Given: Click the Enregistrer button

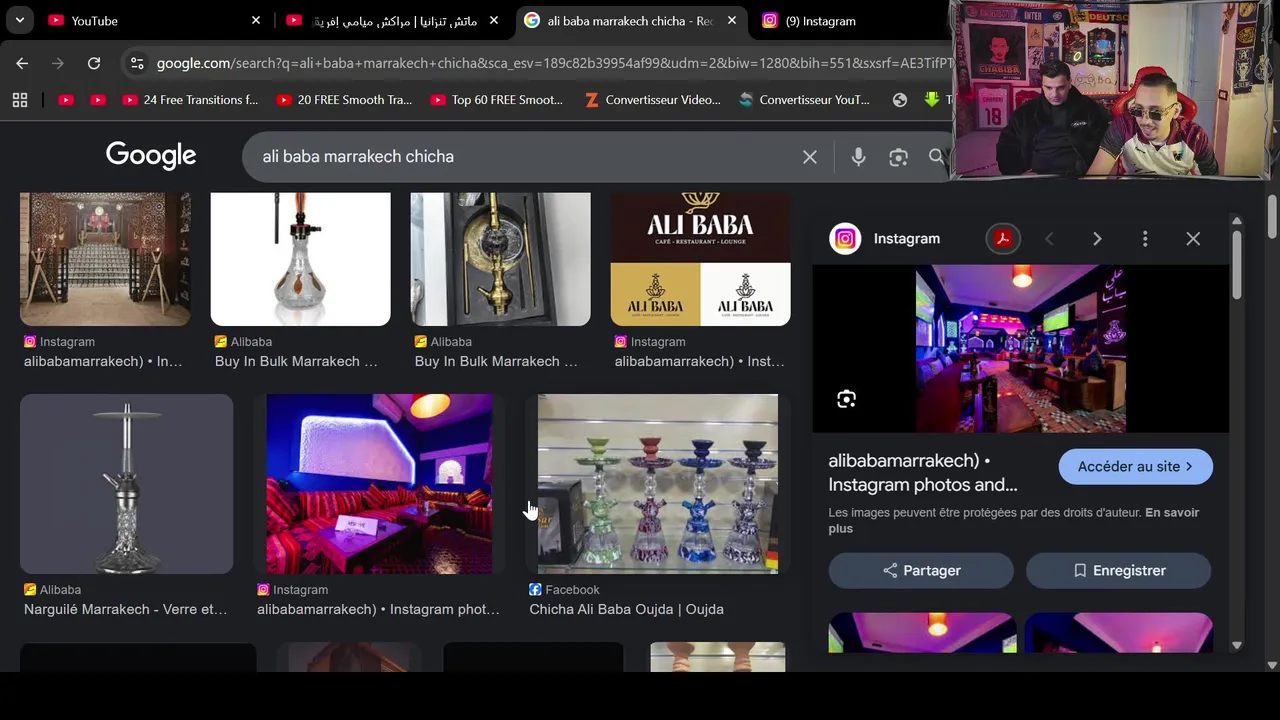Looking at the screenshot, I should [x=1118, y=571].
